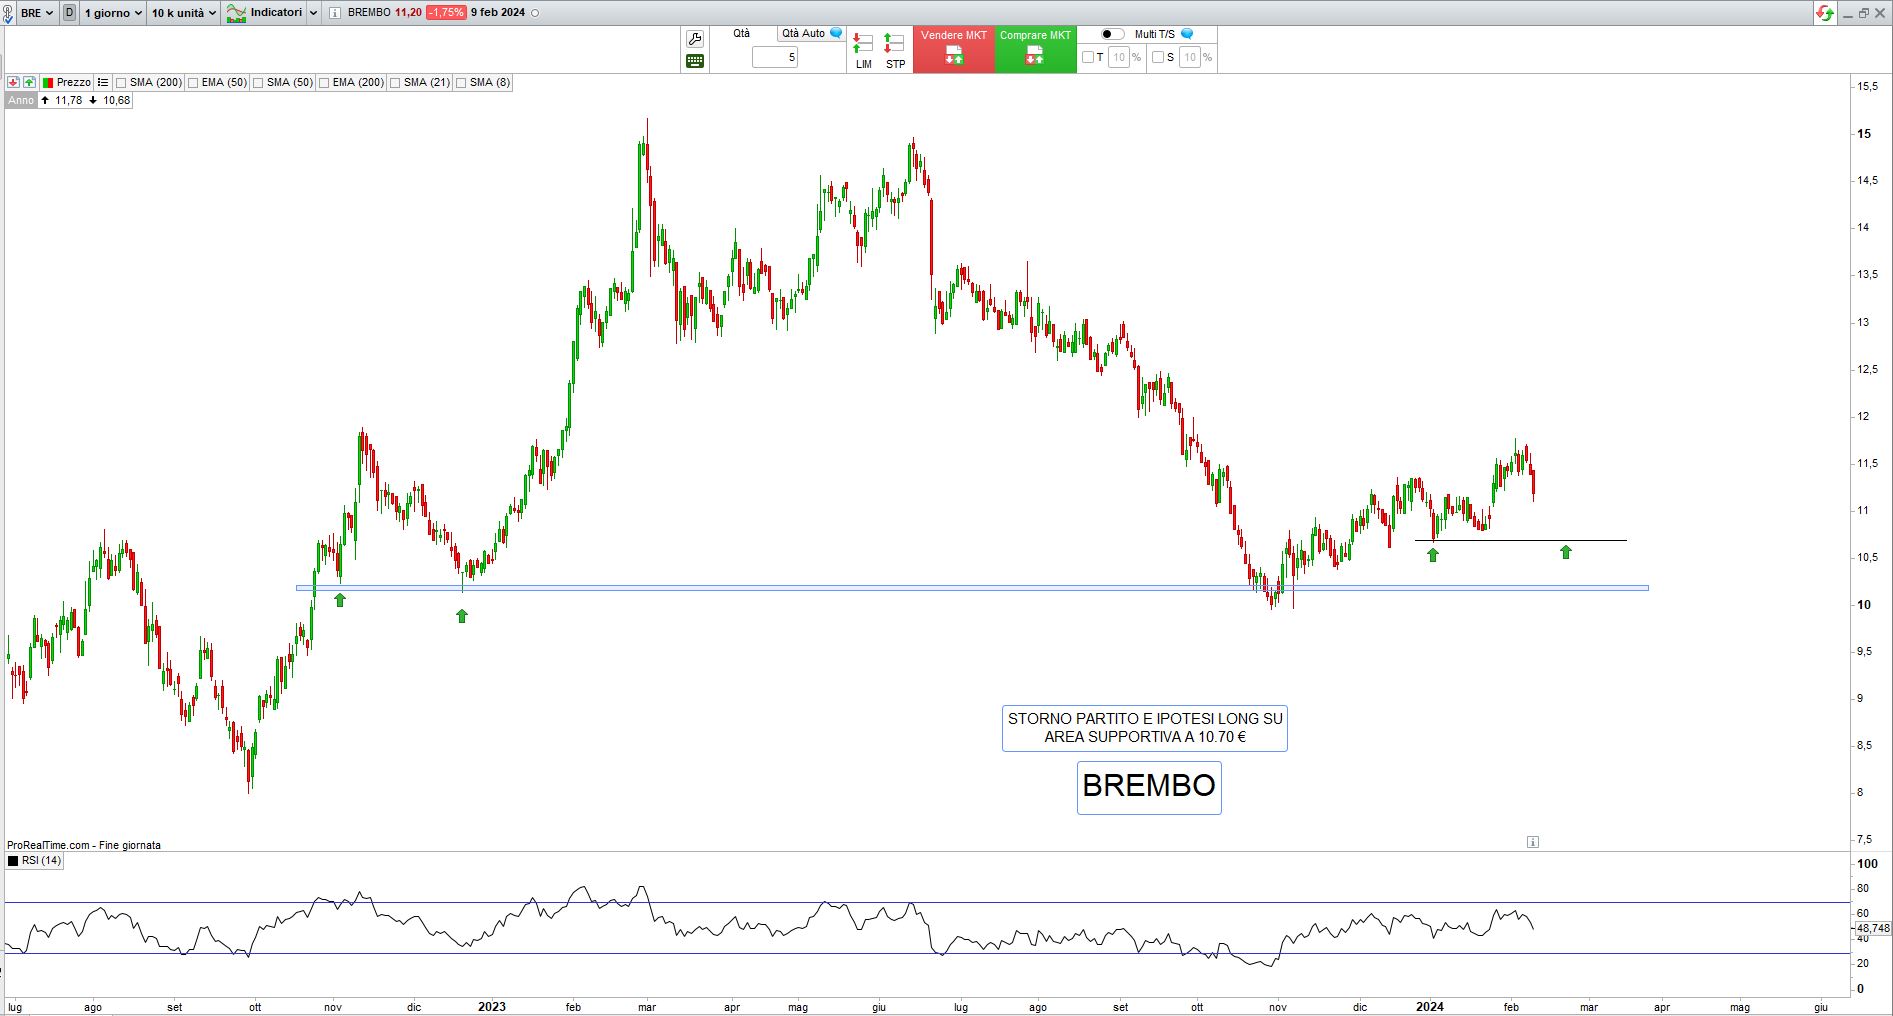
Task: Open the Indicatori menu
Action: click(265, 13)
